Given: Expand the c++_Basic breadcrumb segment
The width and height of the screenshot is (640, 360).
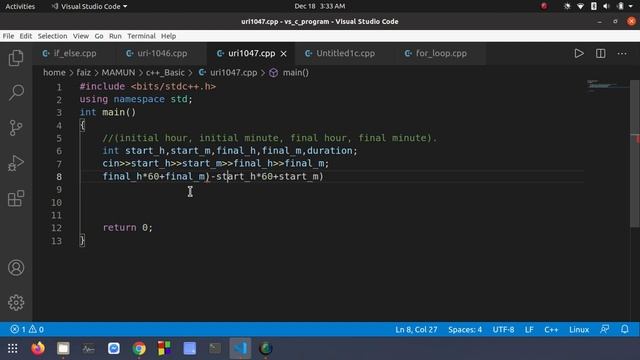Looking at the screenshot, I should tap(165, 73).
